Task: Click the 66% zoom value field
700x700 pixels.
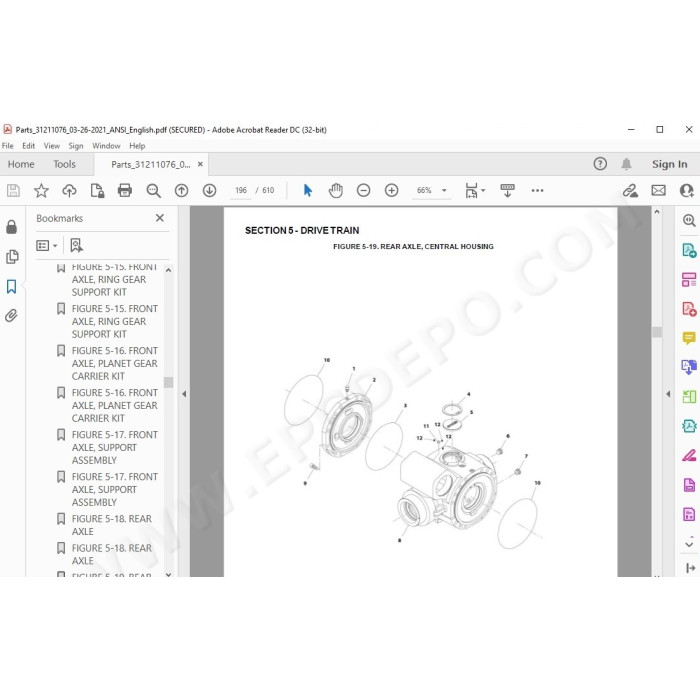Action: click(424, 191)
